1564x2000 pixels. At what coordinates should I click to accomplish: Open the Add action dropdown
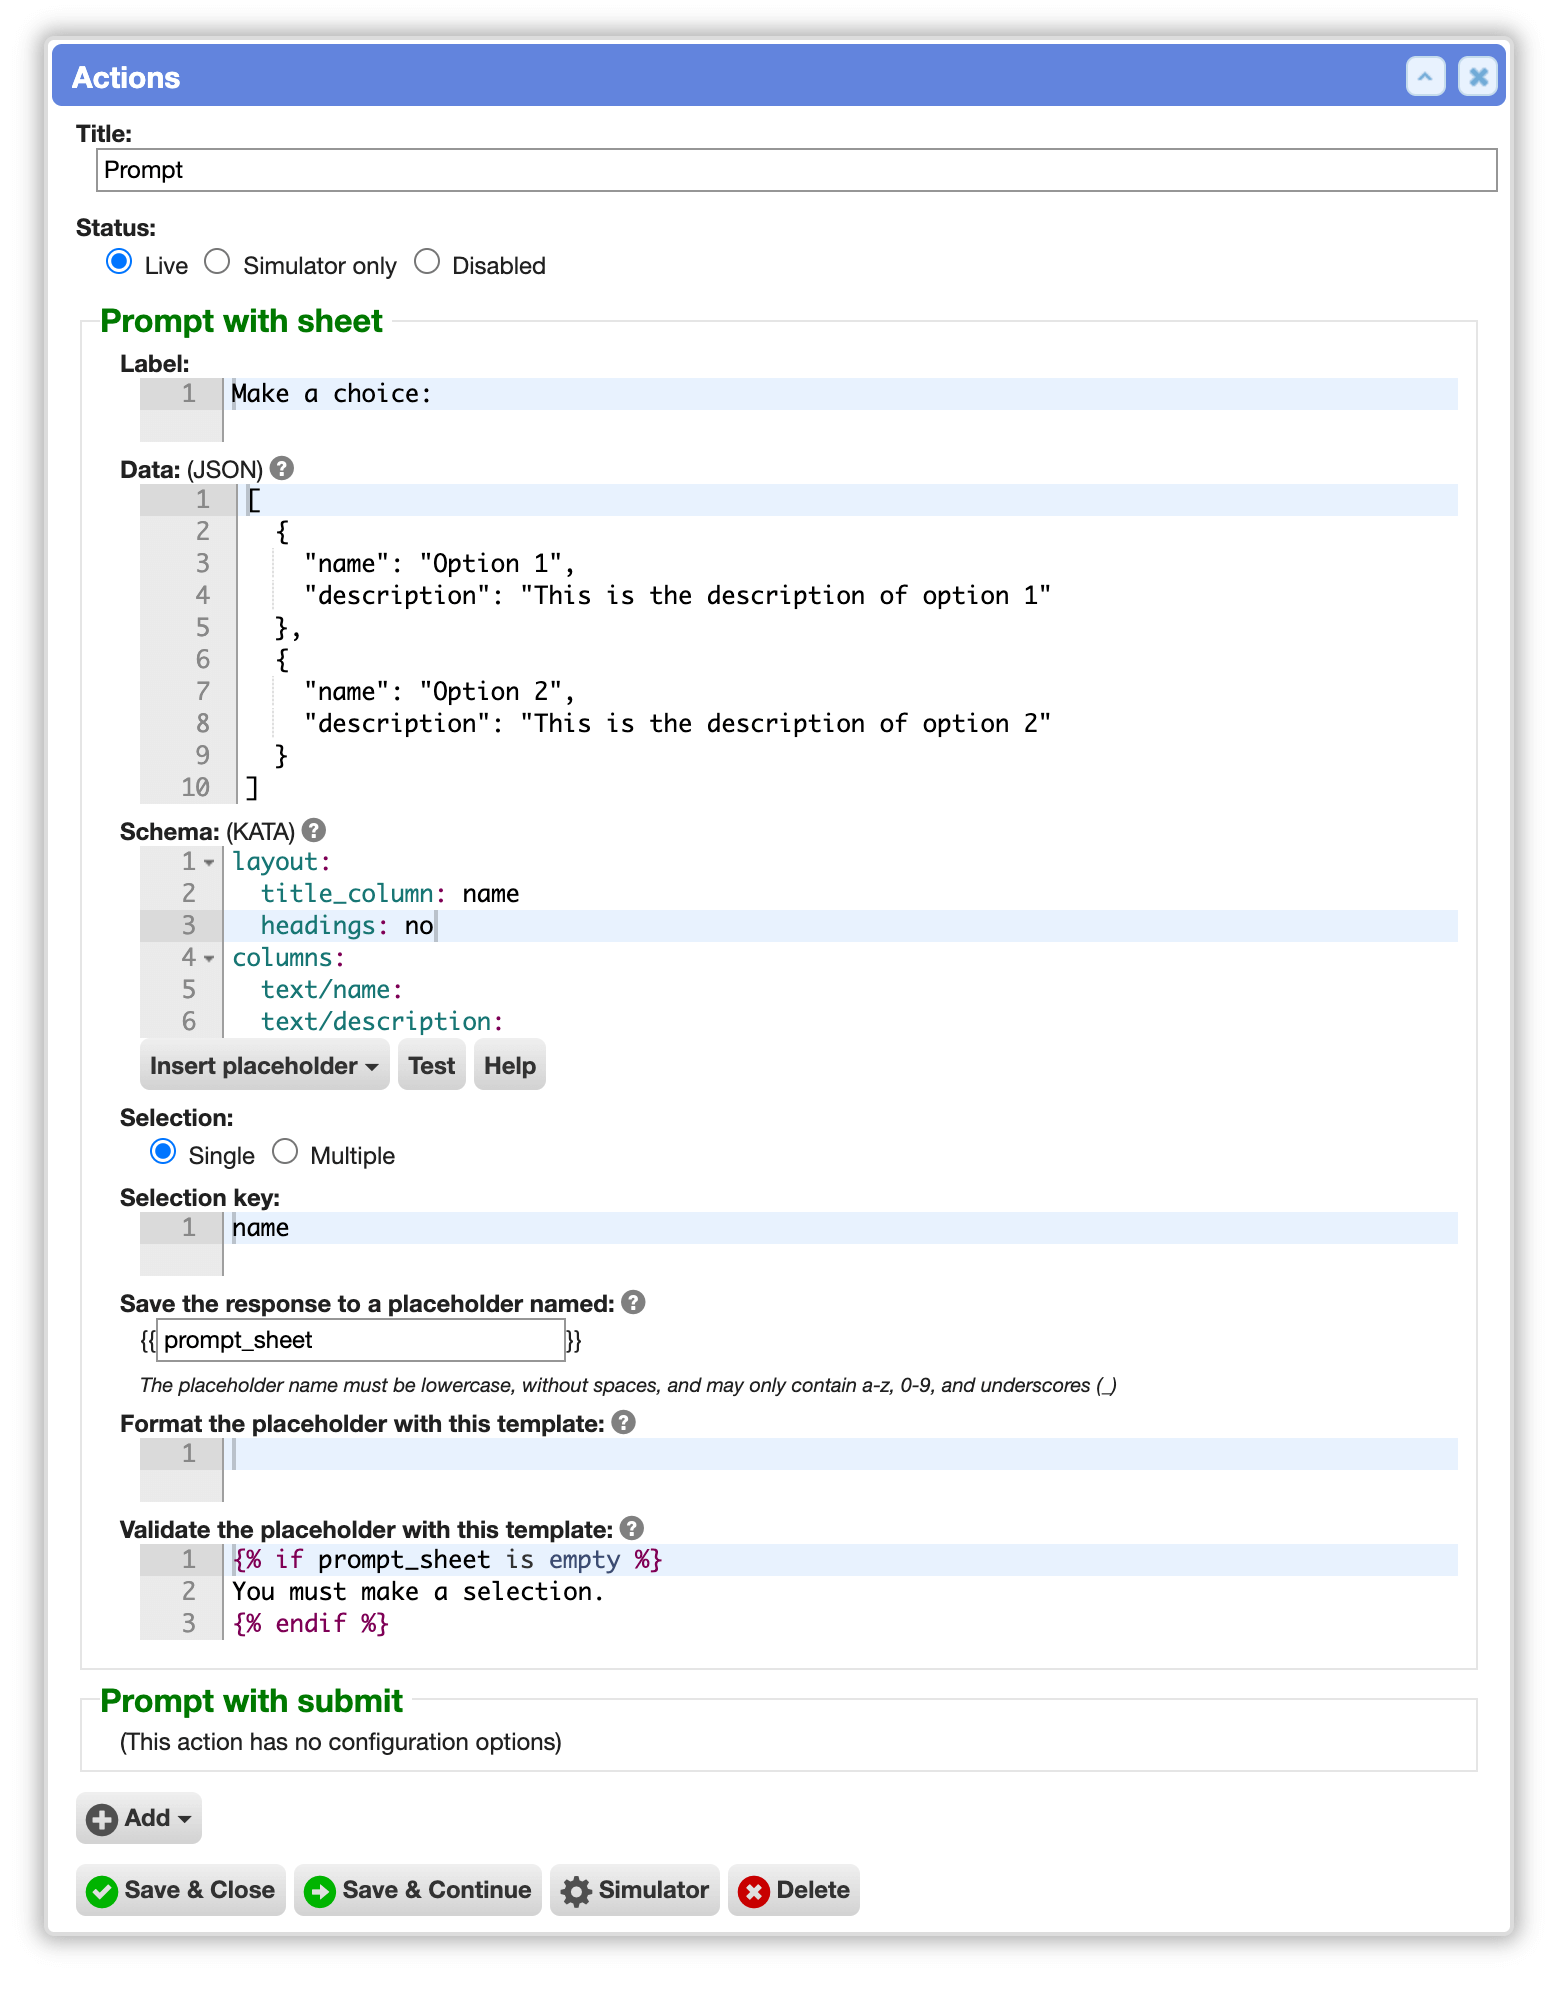tap(139, 1818)
